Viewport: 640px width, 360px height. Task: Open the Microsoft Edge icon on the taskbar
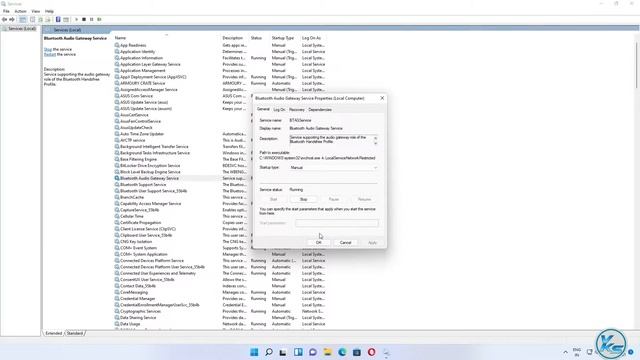[342, 352]
